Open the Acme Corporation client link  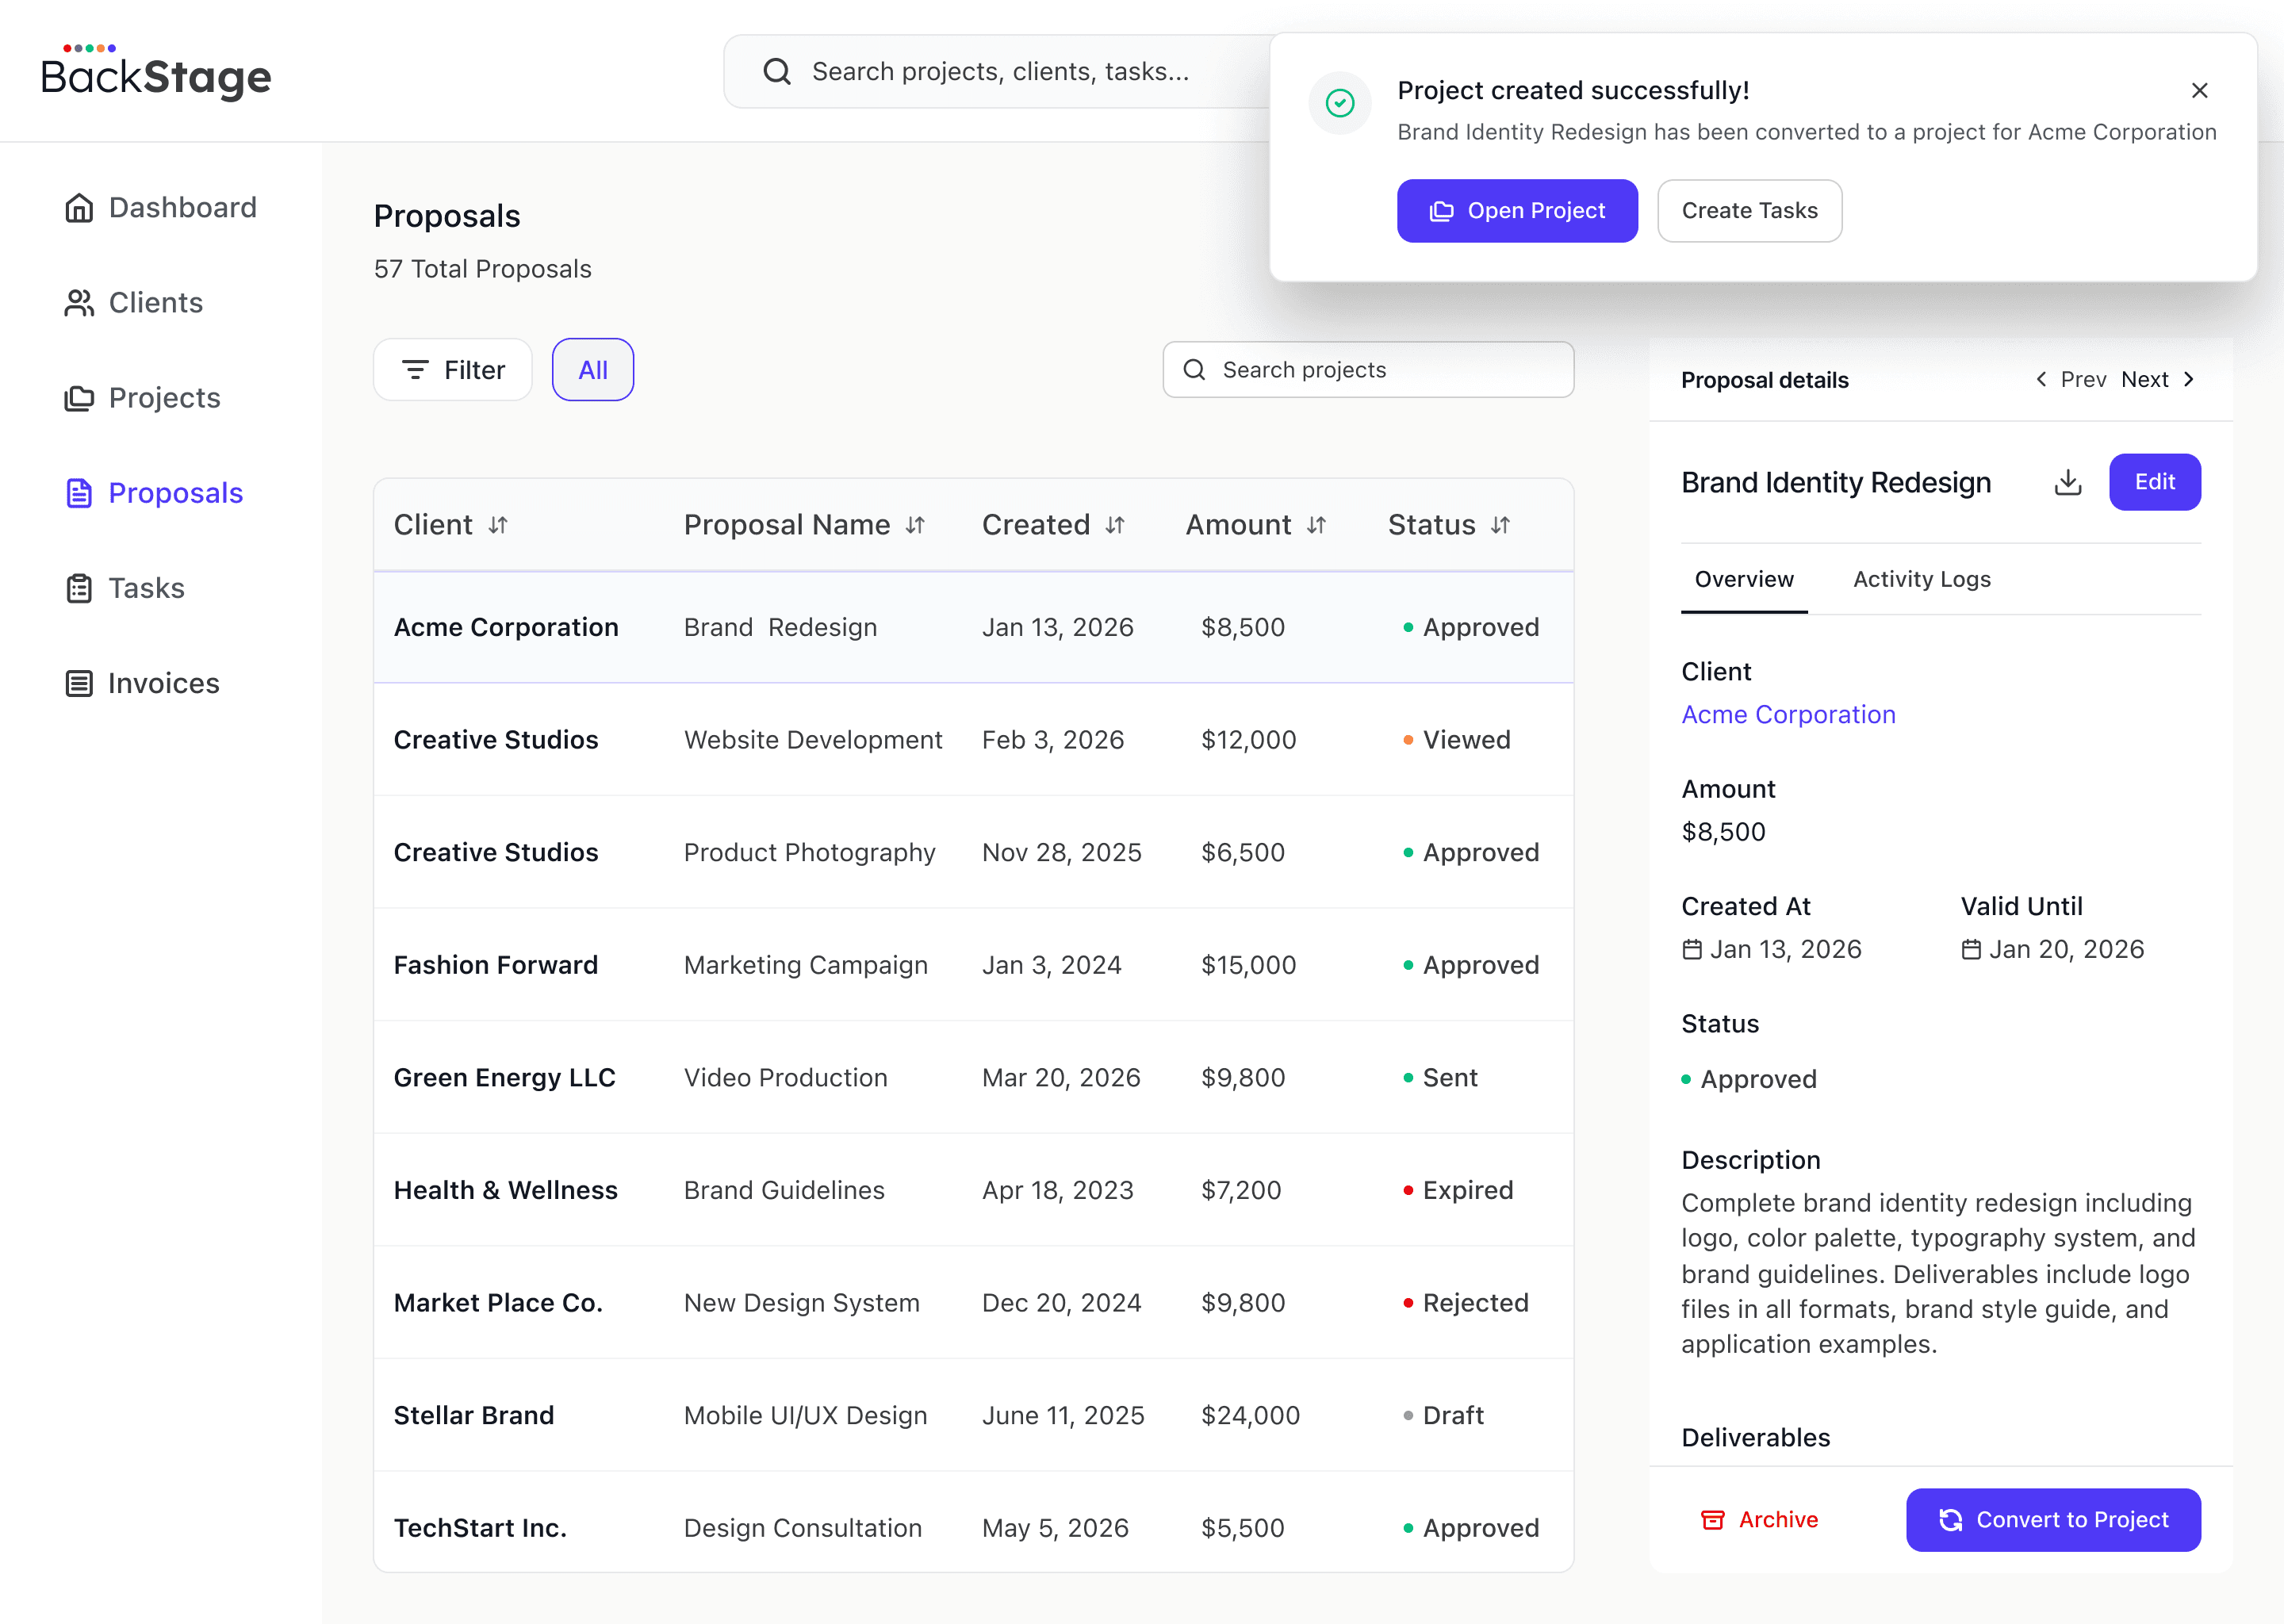click(1787, 715)
